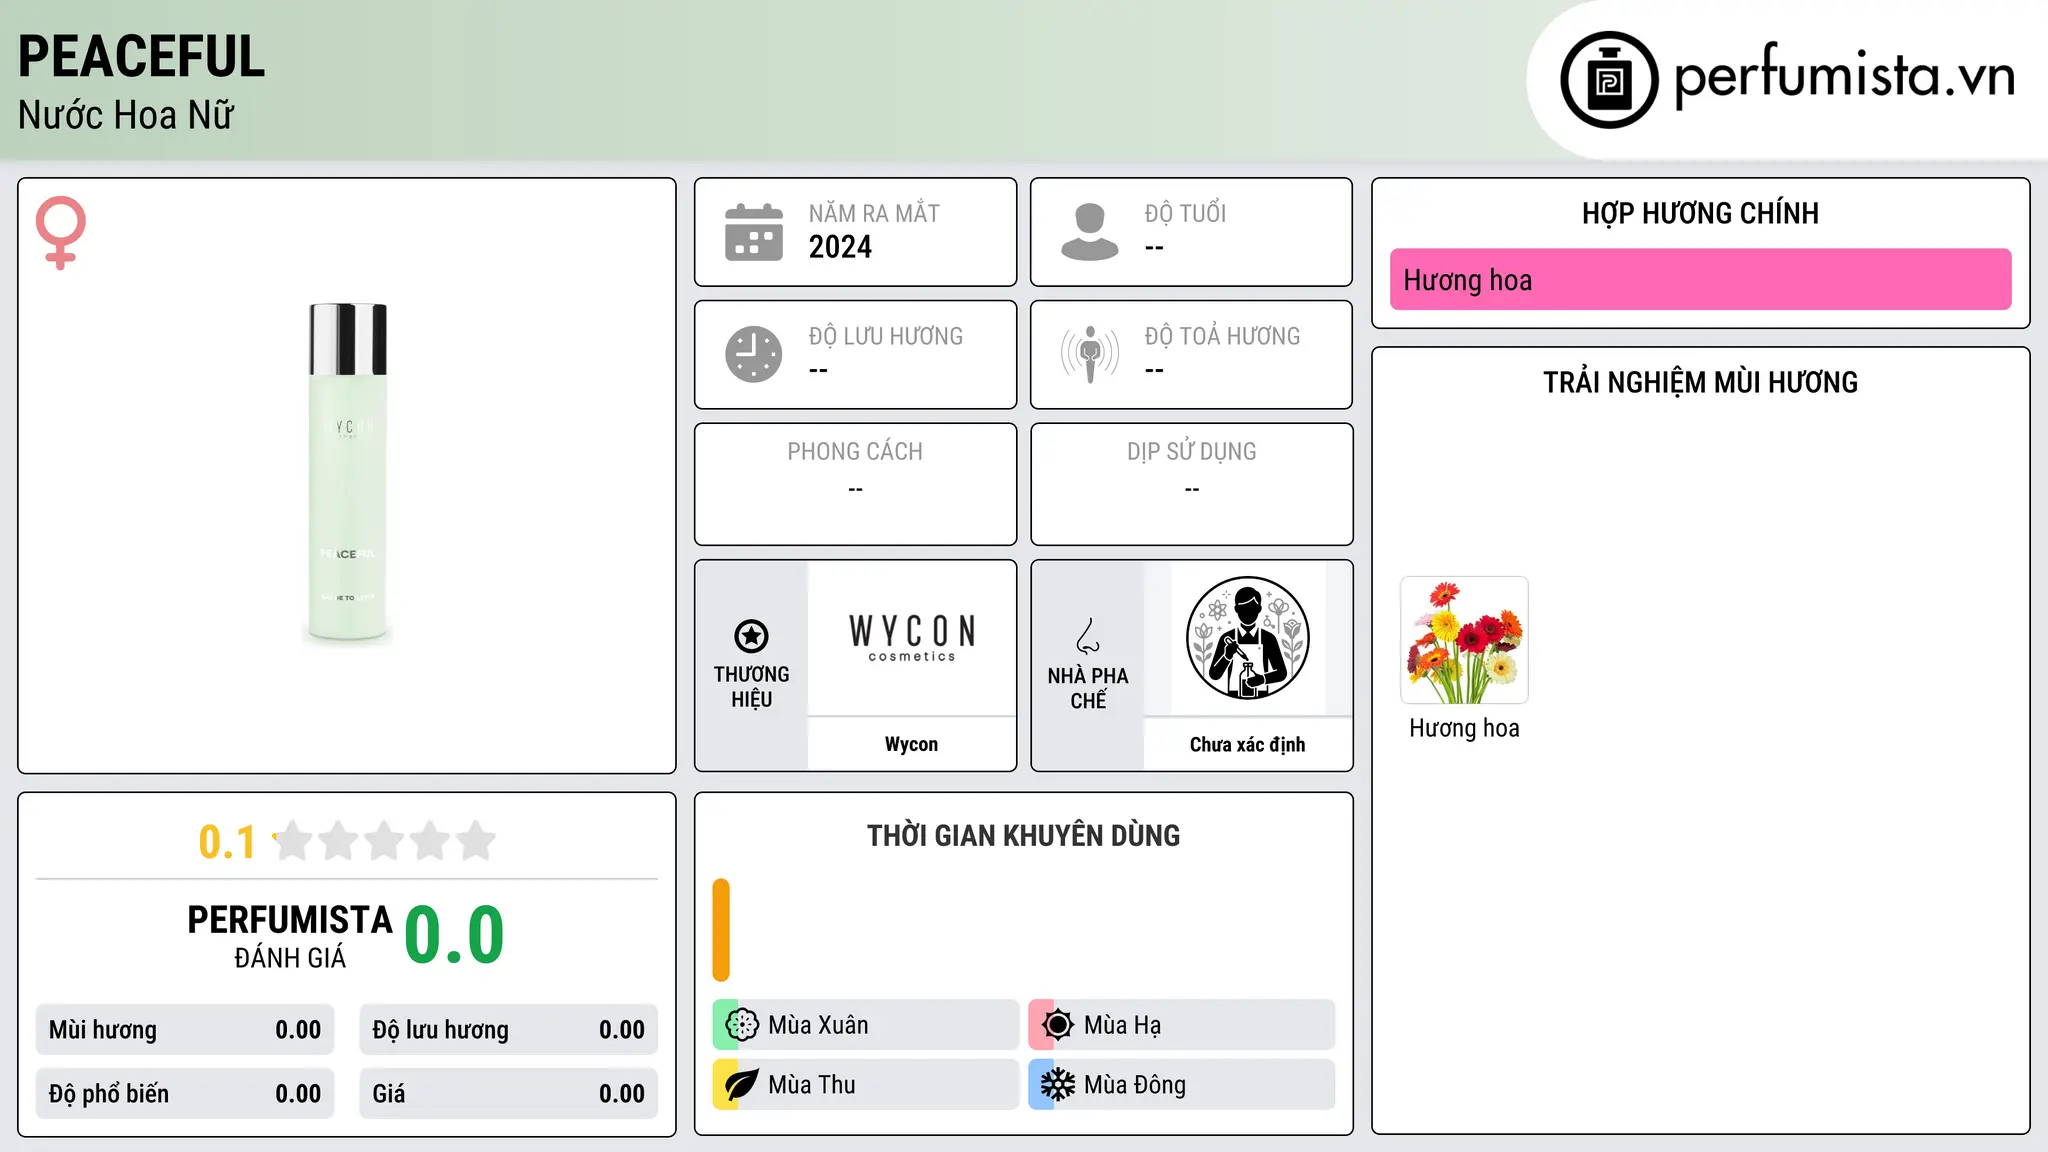This screenshot has height=1152, width=2048.
Task: Click the perfumista.vn bottle logo icon
Action: pyautogui.click(x=1609, y=80)
